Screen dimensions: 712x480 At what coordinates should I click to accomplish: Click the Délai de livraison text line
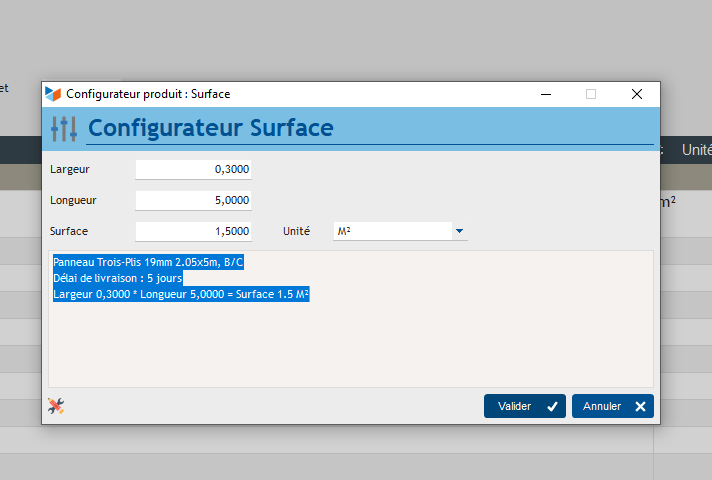[x=117, y=278]
